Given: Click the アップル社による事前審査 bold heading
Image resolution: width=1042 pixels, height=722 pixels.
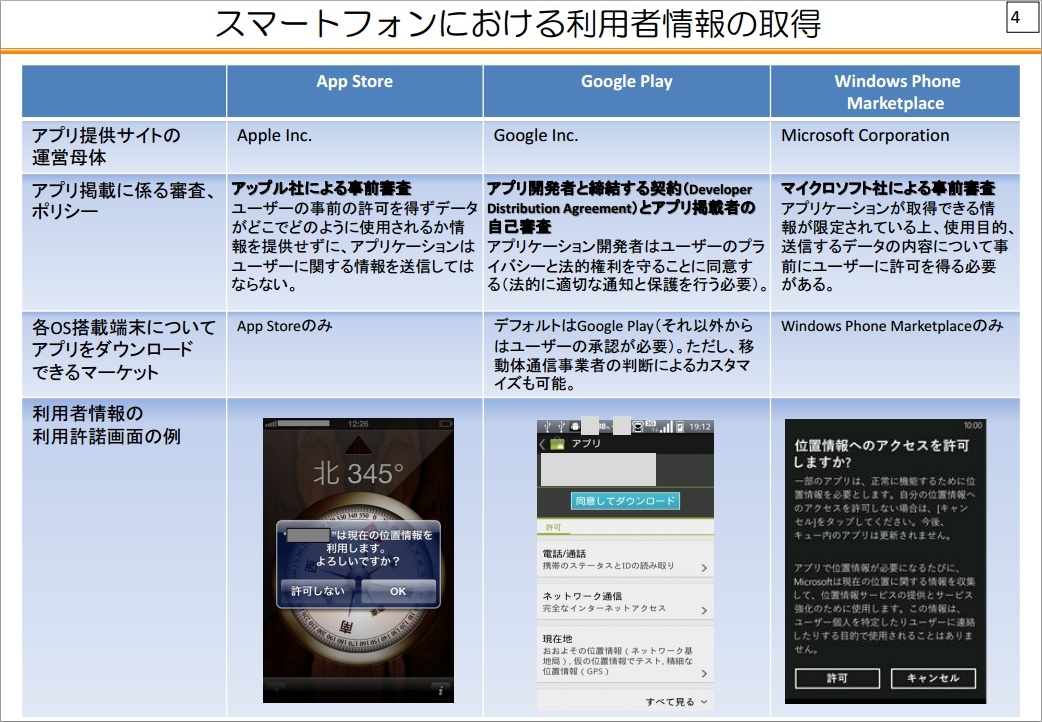Looking at the screenshot, I should [x=322, y=189].
